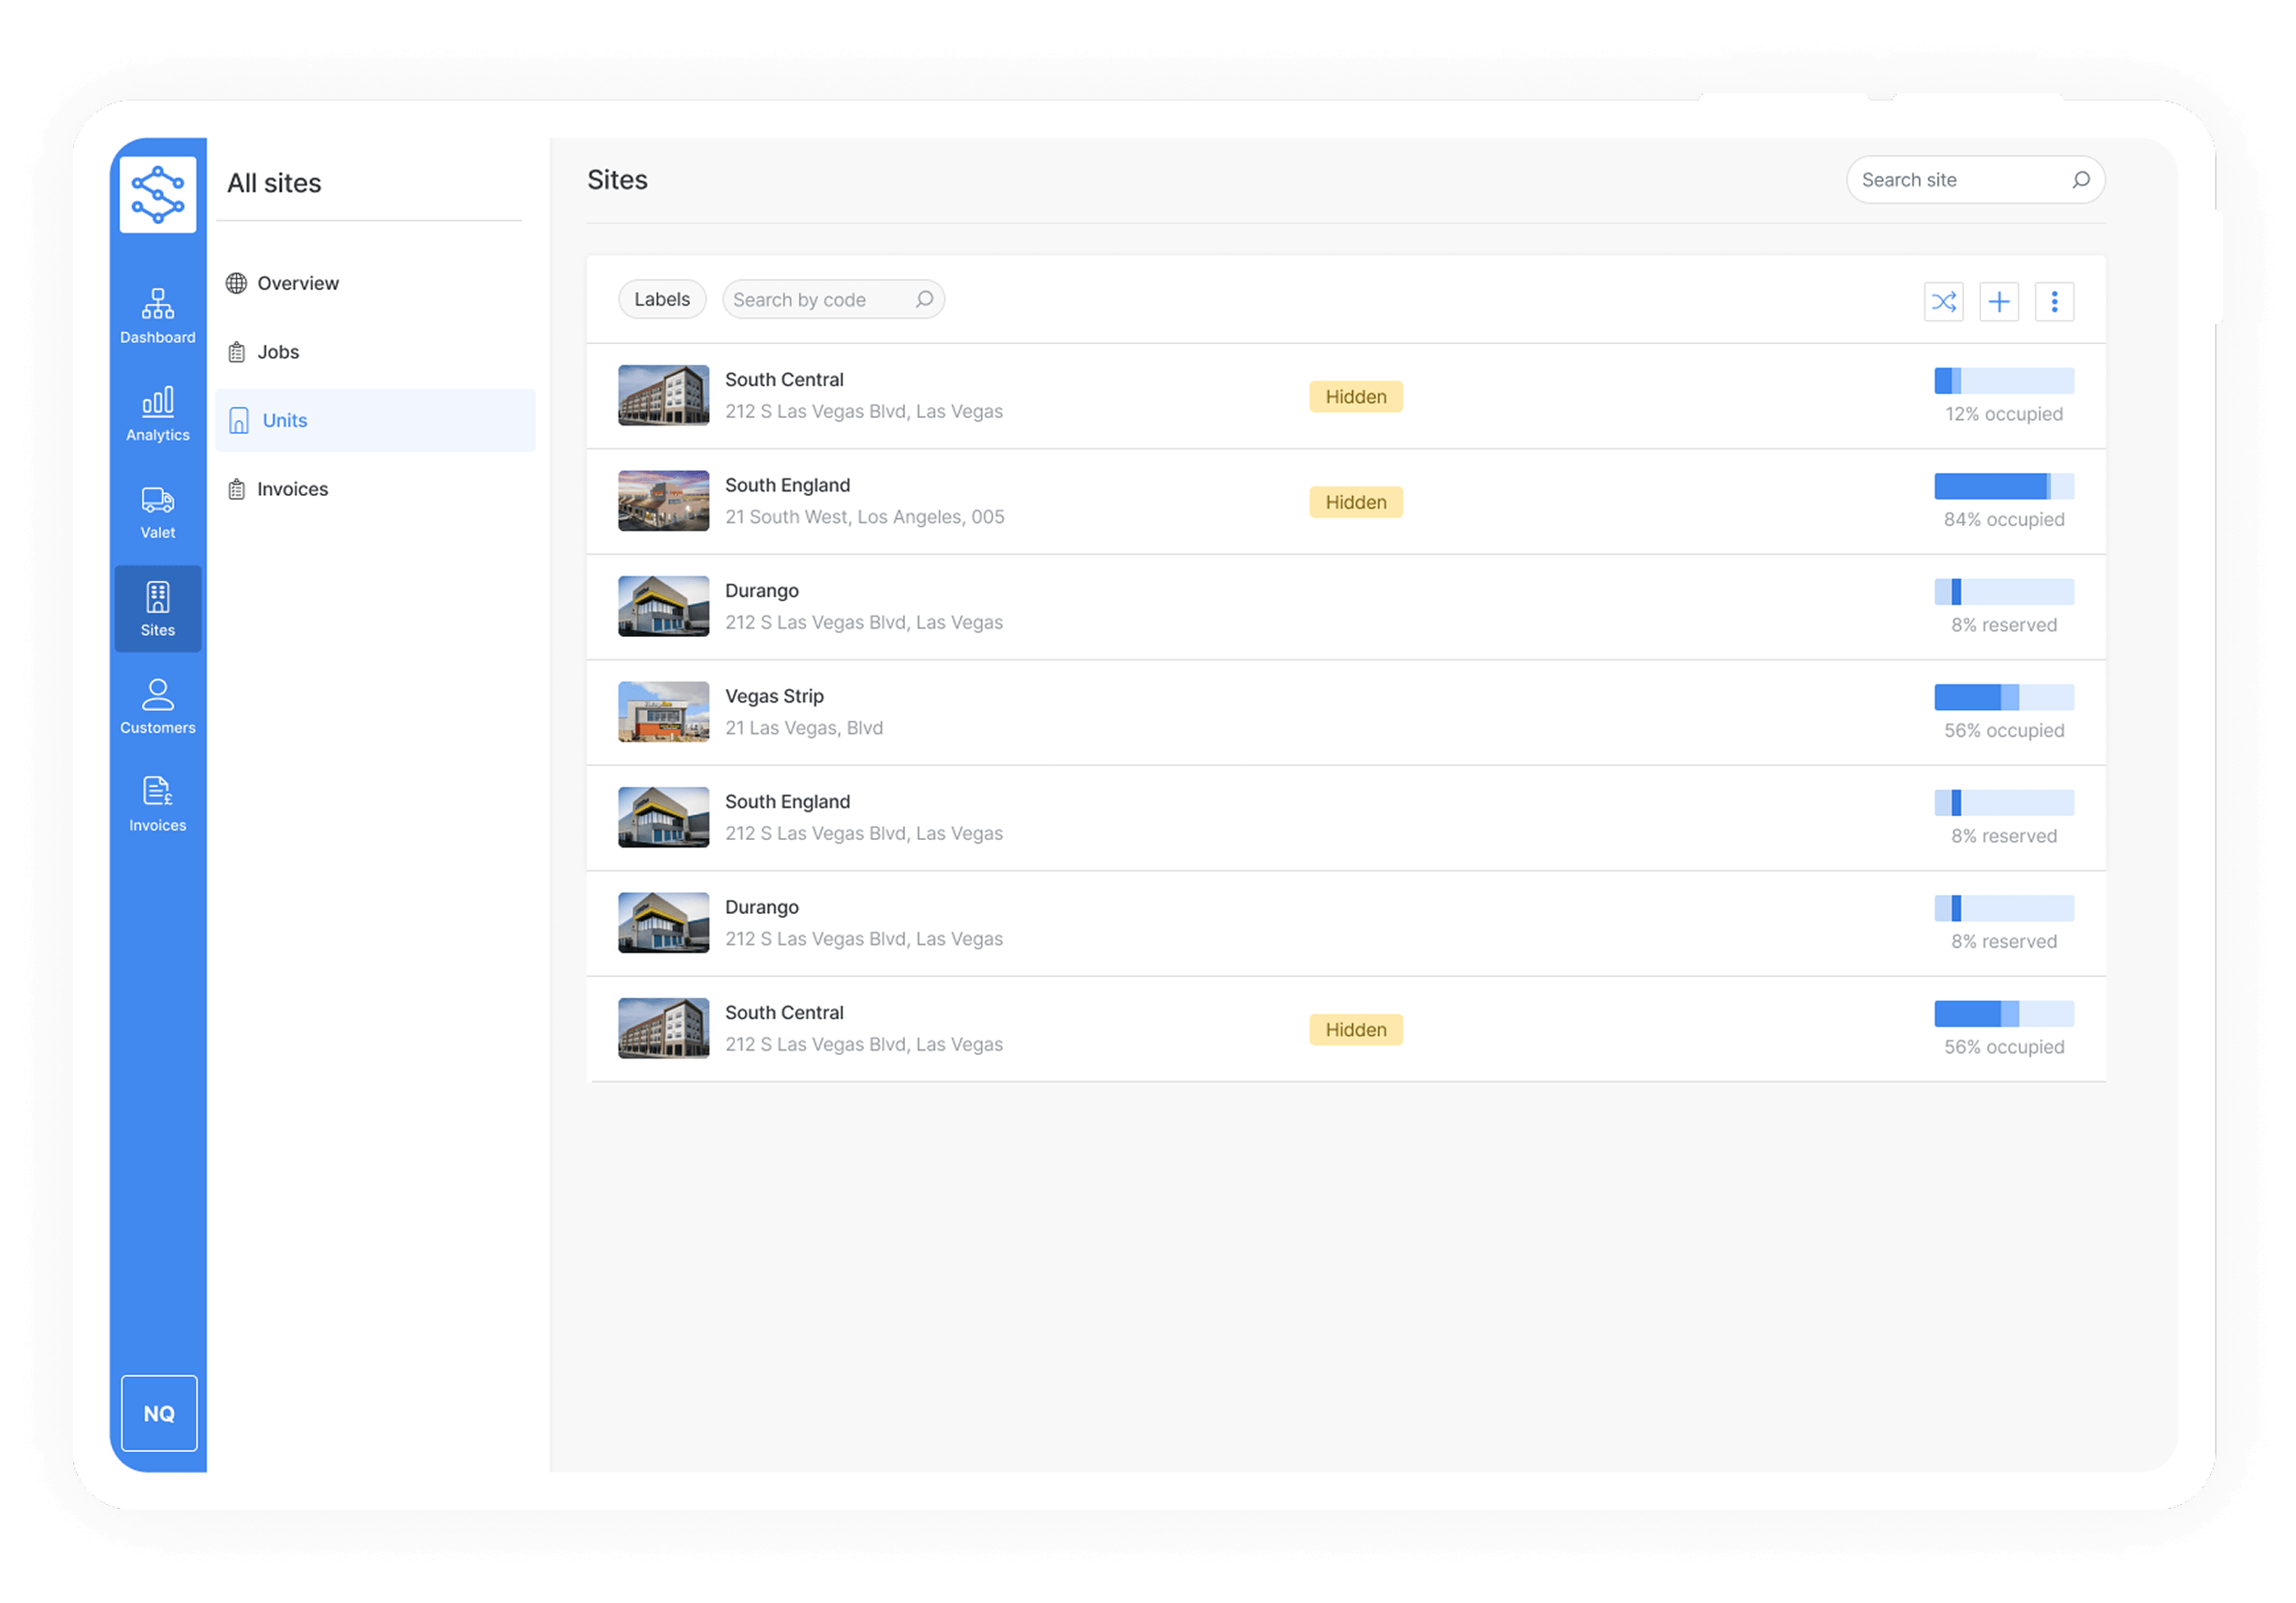Select Overview in All sites menu

[x=297, y=283]
